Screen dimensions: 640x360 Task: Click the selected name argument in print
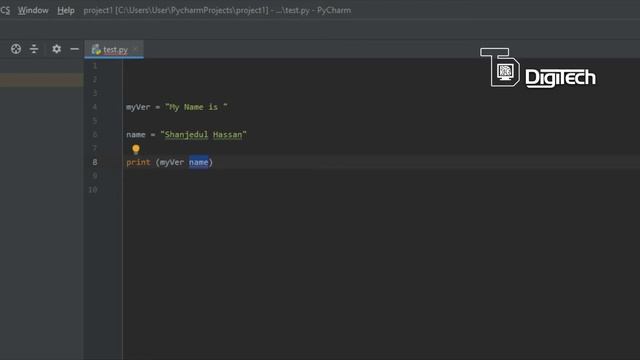click(198, 162)
